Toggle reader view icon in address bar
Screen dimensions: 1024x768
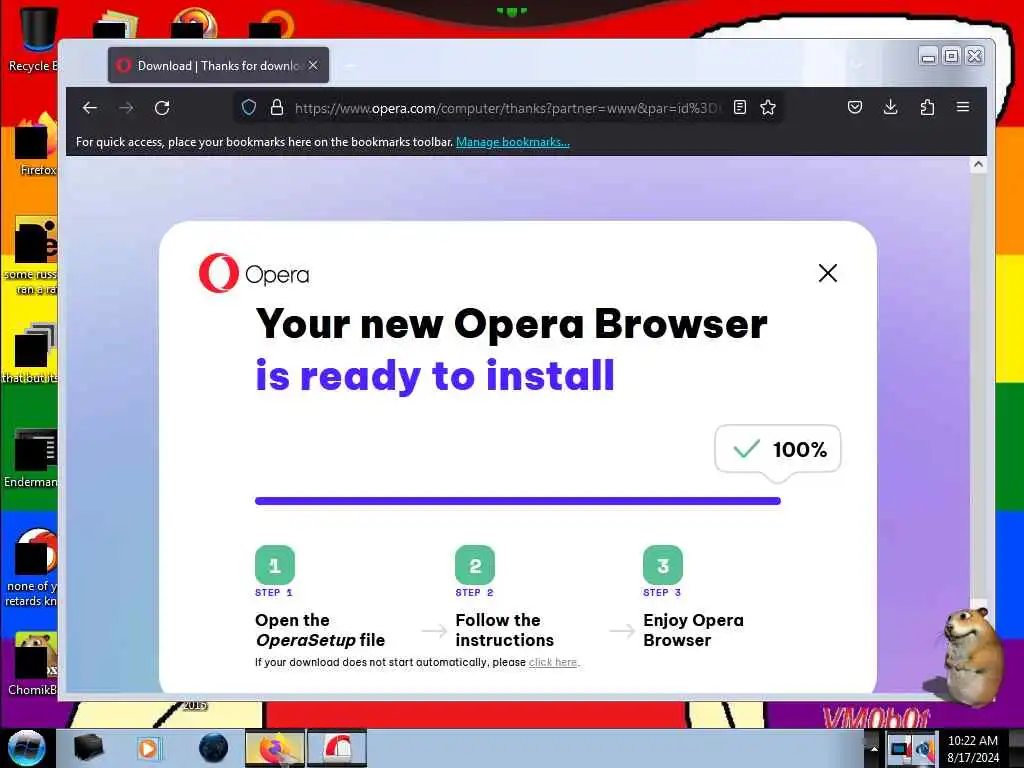pos(739,107)
